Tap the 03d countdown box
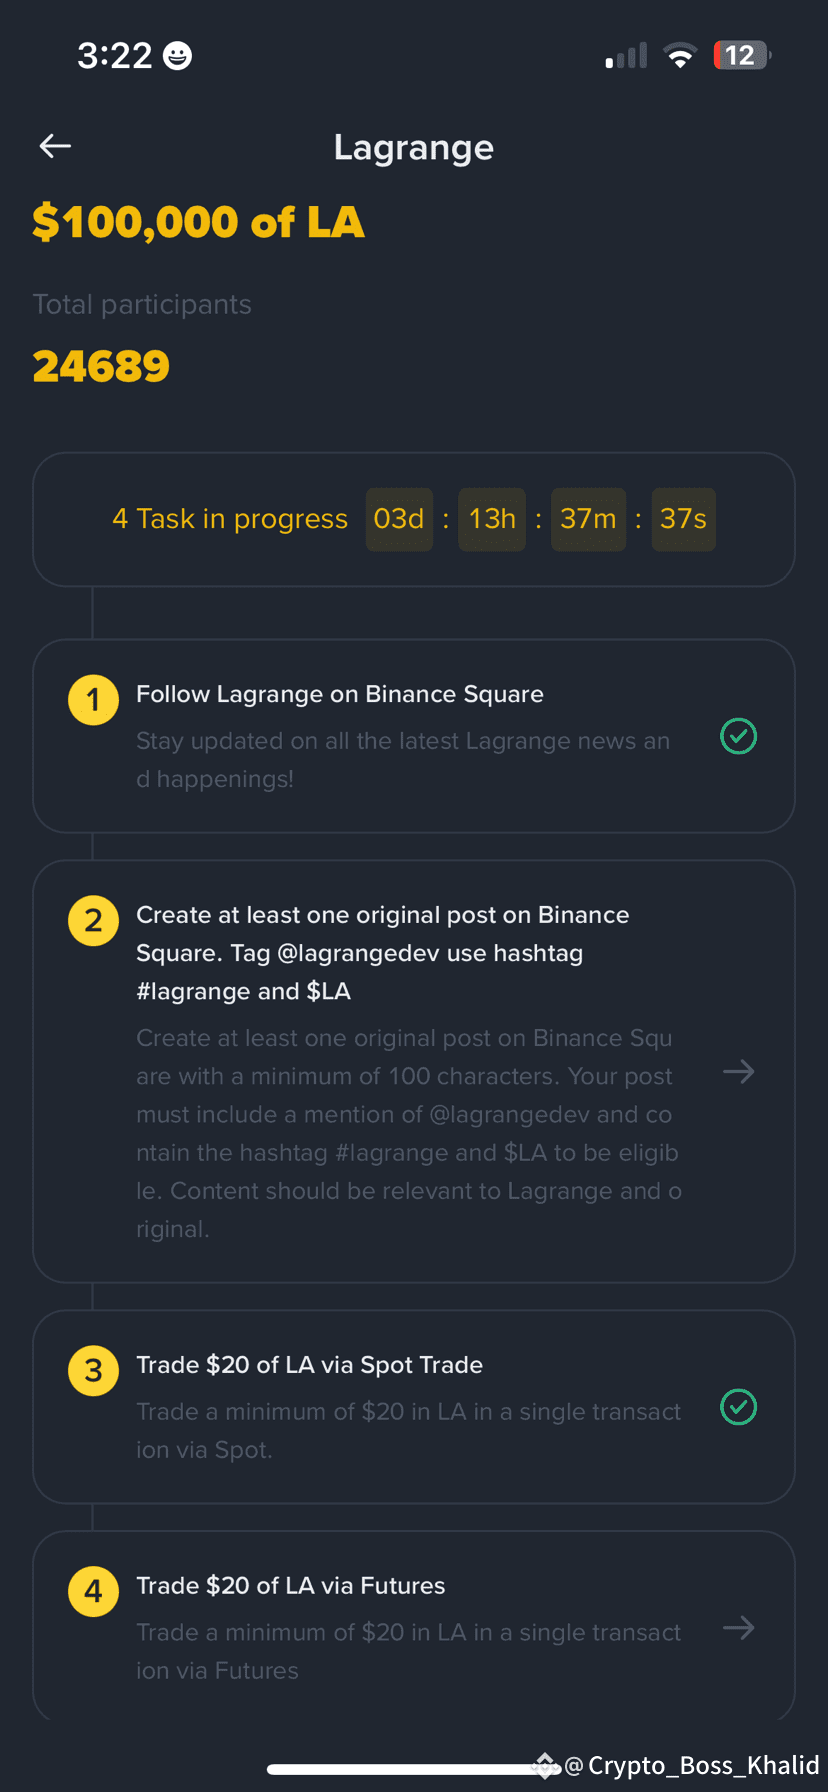 click(x=399, y=519)
